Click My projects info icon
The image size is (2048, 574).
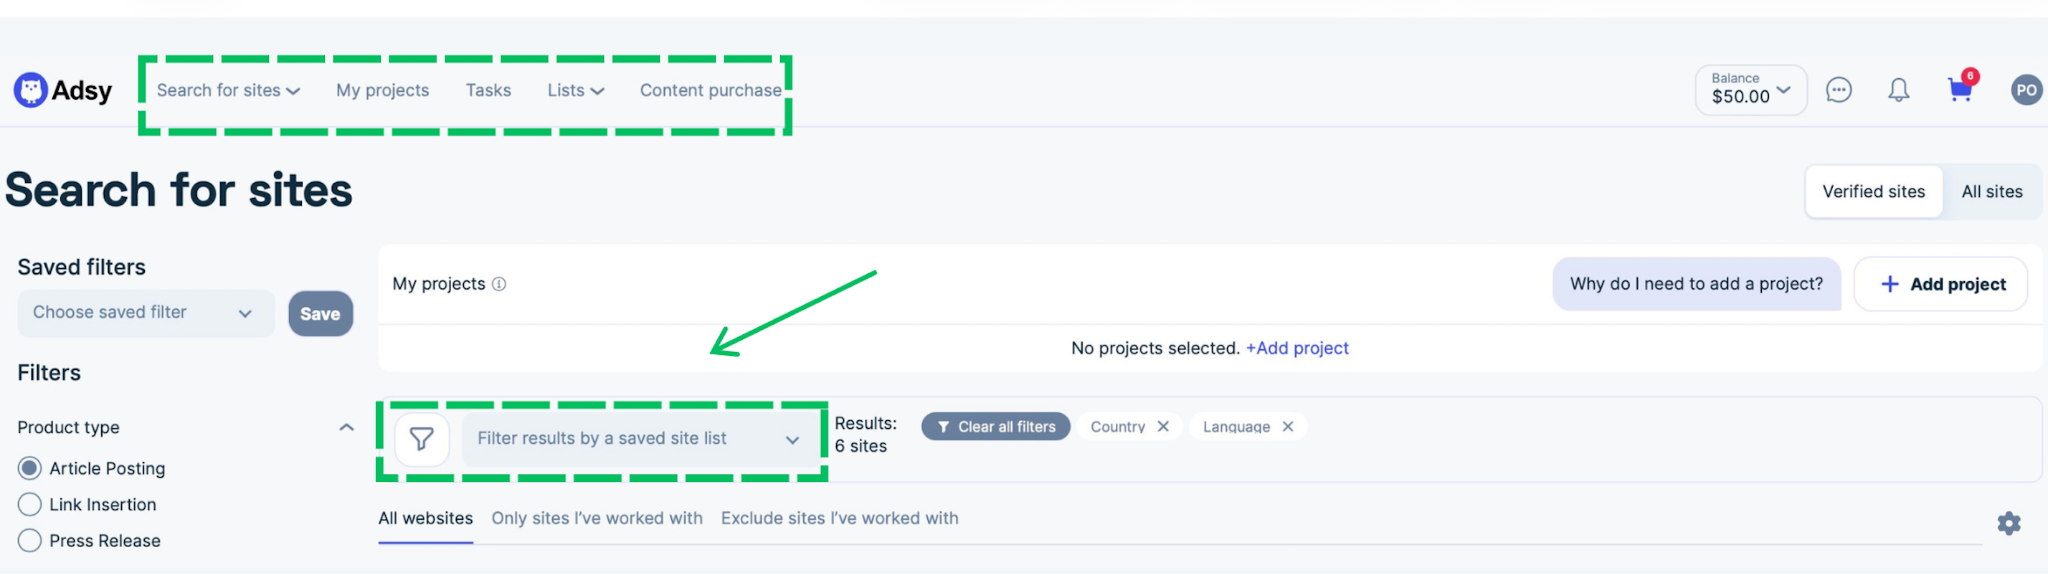click(x=499, y=284)
